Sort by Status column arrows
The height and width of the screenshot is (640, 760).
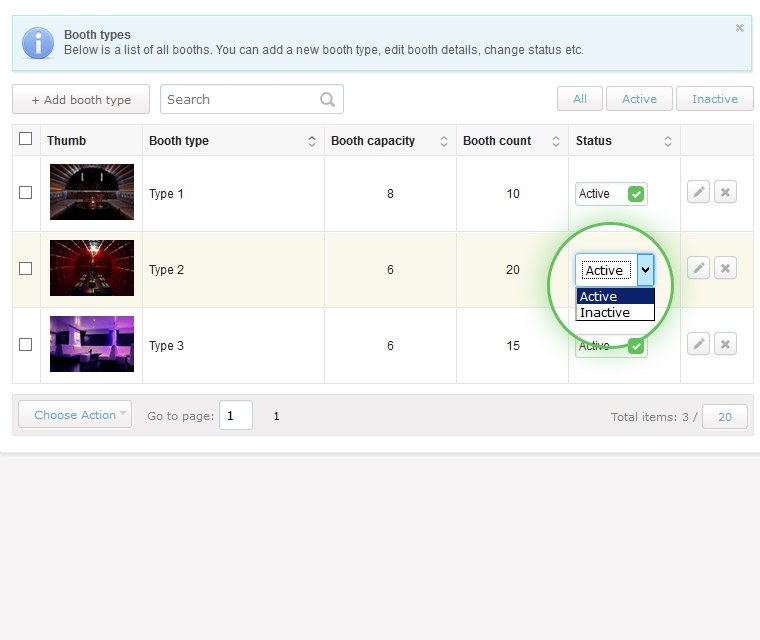[x=667, y=141]
